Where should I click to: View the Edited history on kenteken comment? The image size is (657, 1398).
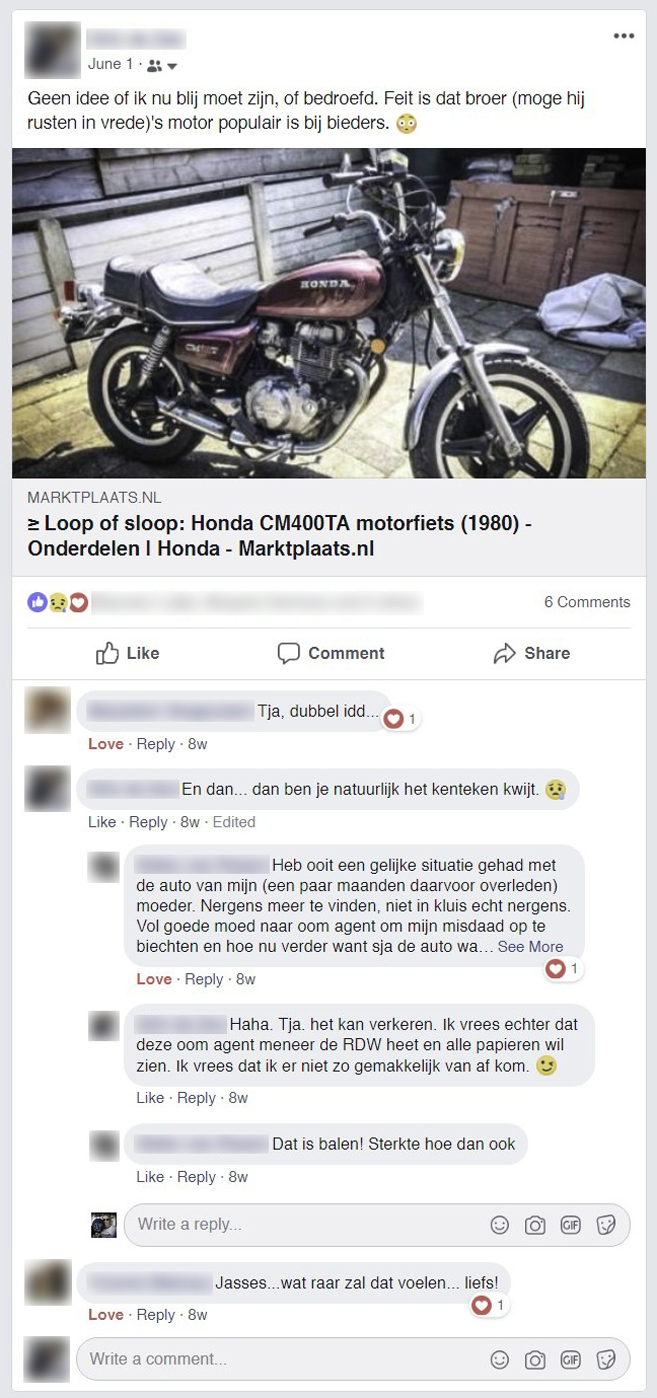(x=235, y=822)
